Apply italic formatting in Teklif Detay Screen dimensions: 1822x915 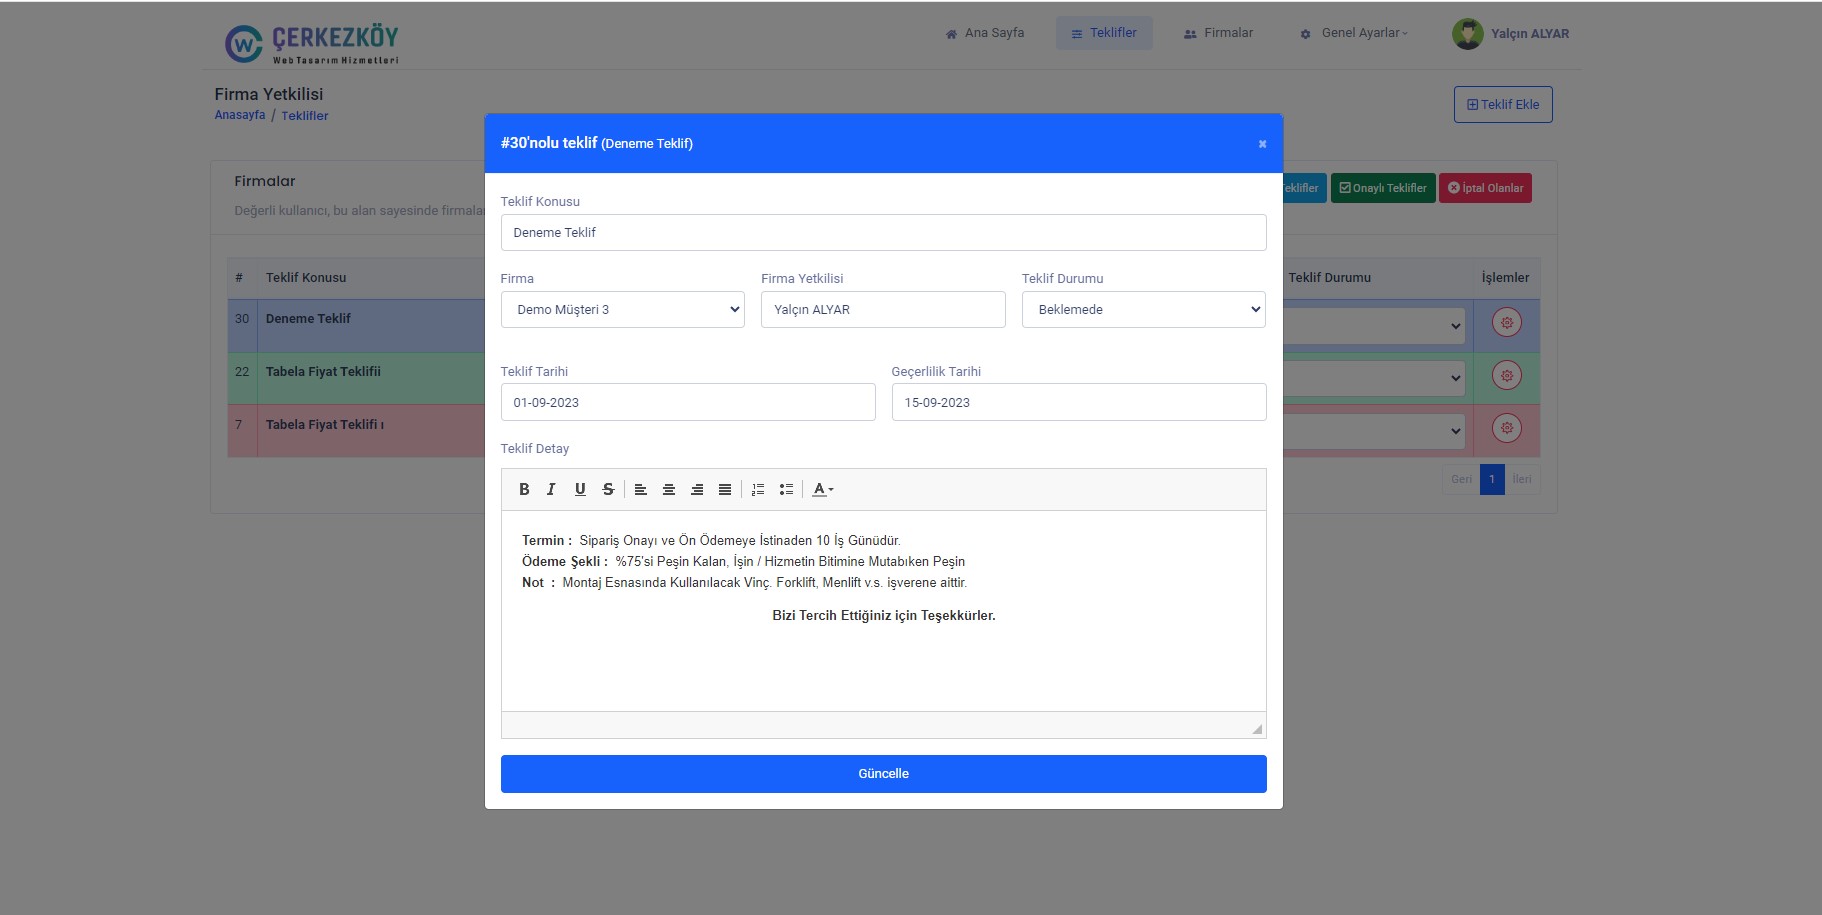click(551, 489)
